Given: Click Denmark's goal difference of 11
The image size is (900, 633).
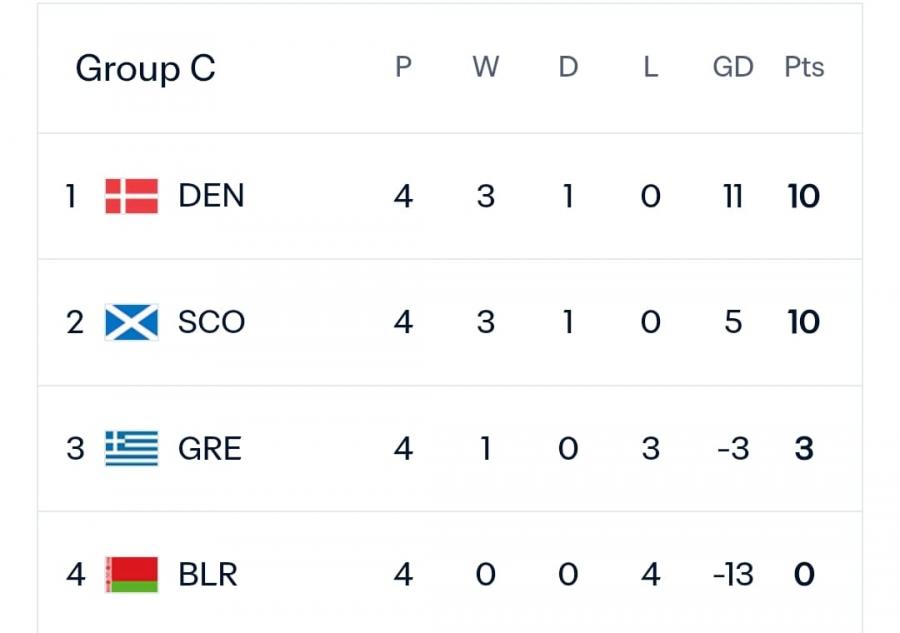Looking at the screenshot, I should pos(733,196).
